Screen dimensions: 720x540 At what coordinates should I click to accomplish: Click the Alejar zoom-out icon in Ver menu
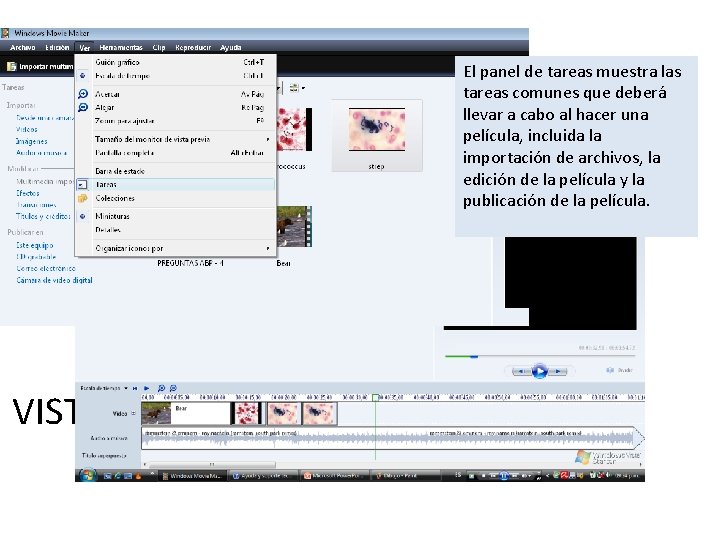pyautogui.click(x=83, y=107)
